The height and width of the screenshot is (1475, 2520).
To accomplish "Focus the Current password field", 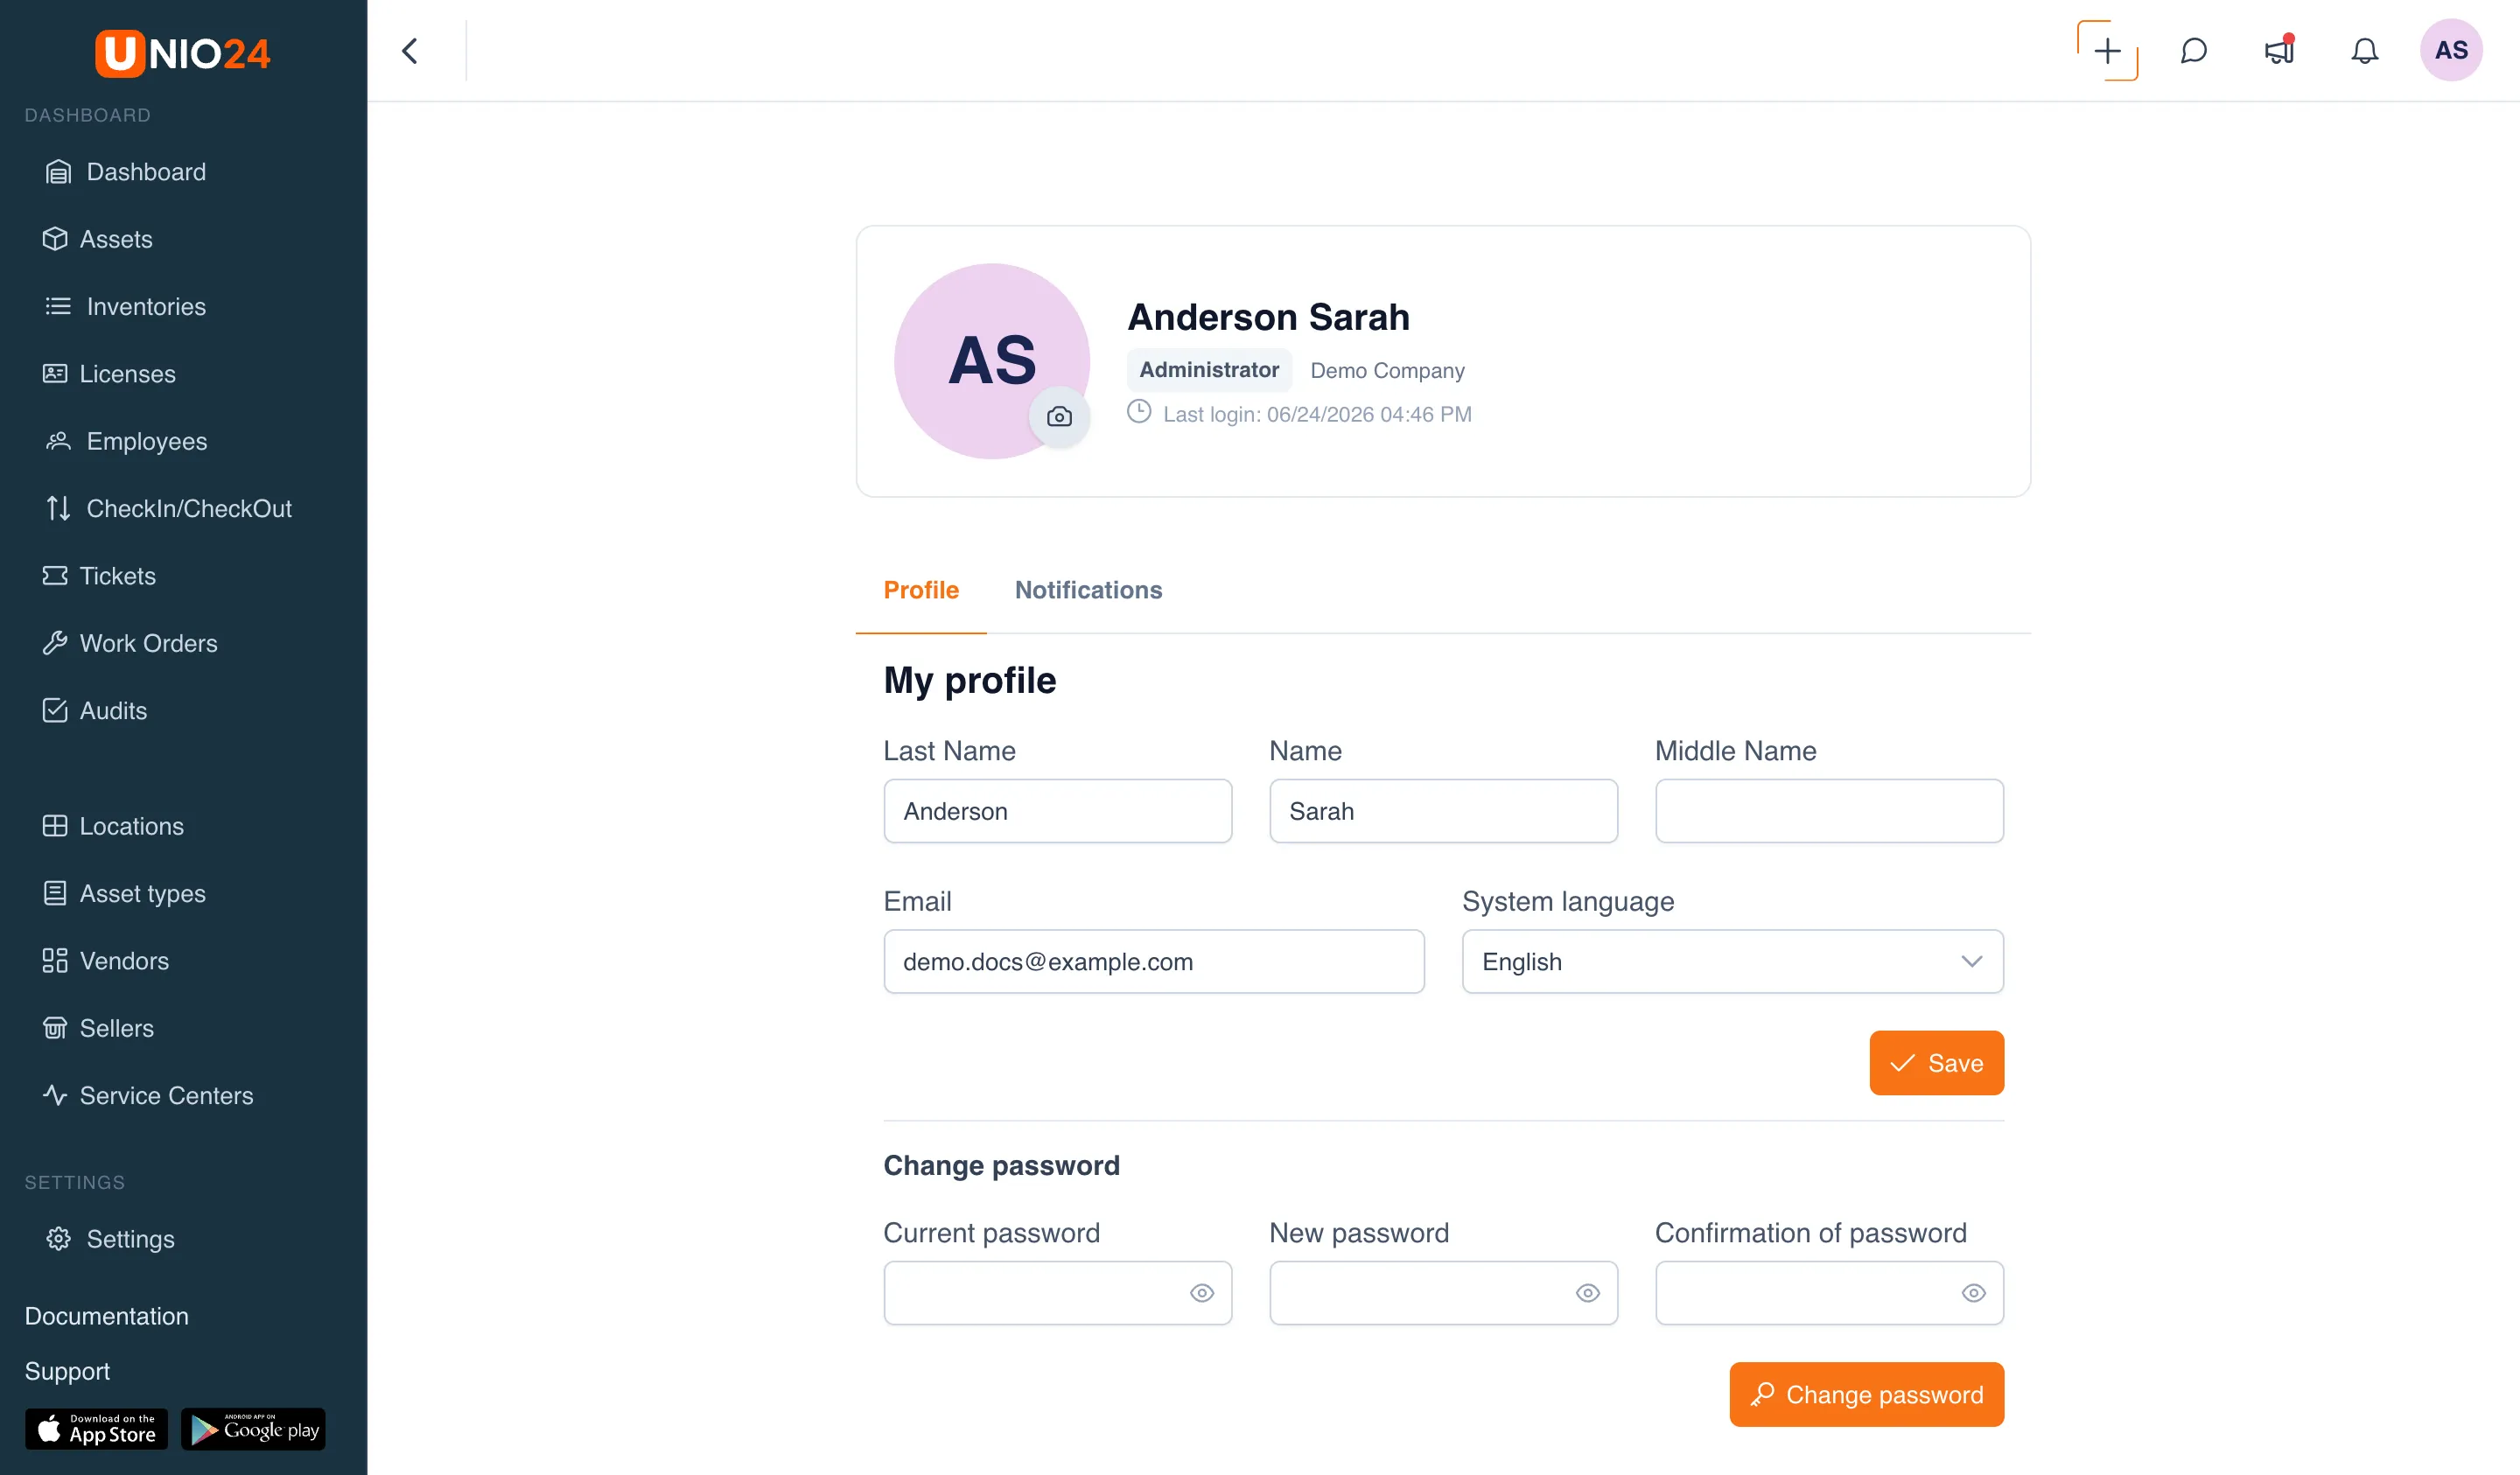I will point(1058,1293).
